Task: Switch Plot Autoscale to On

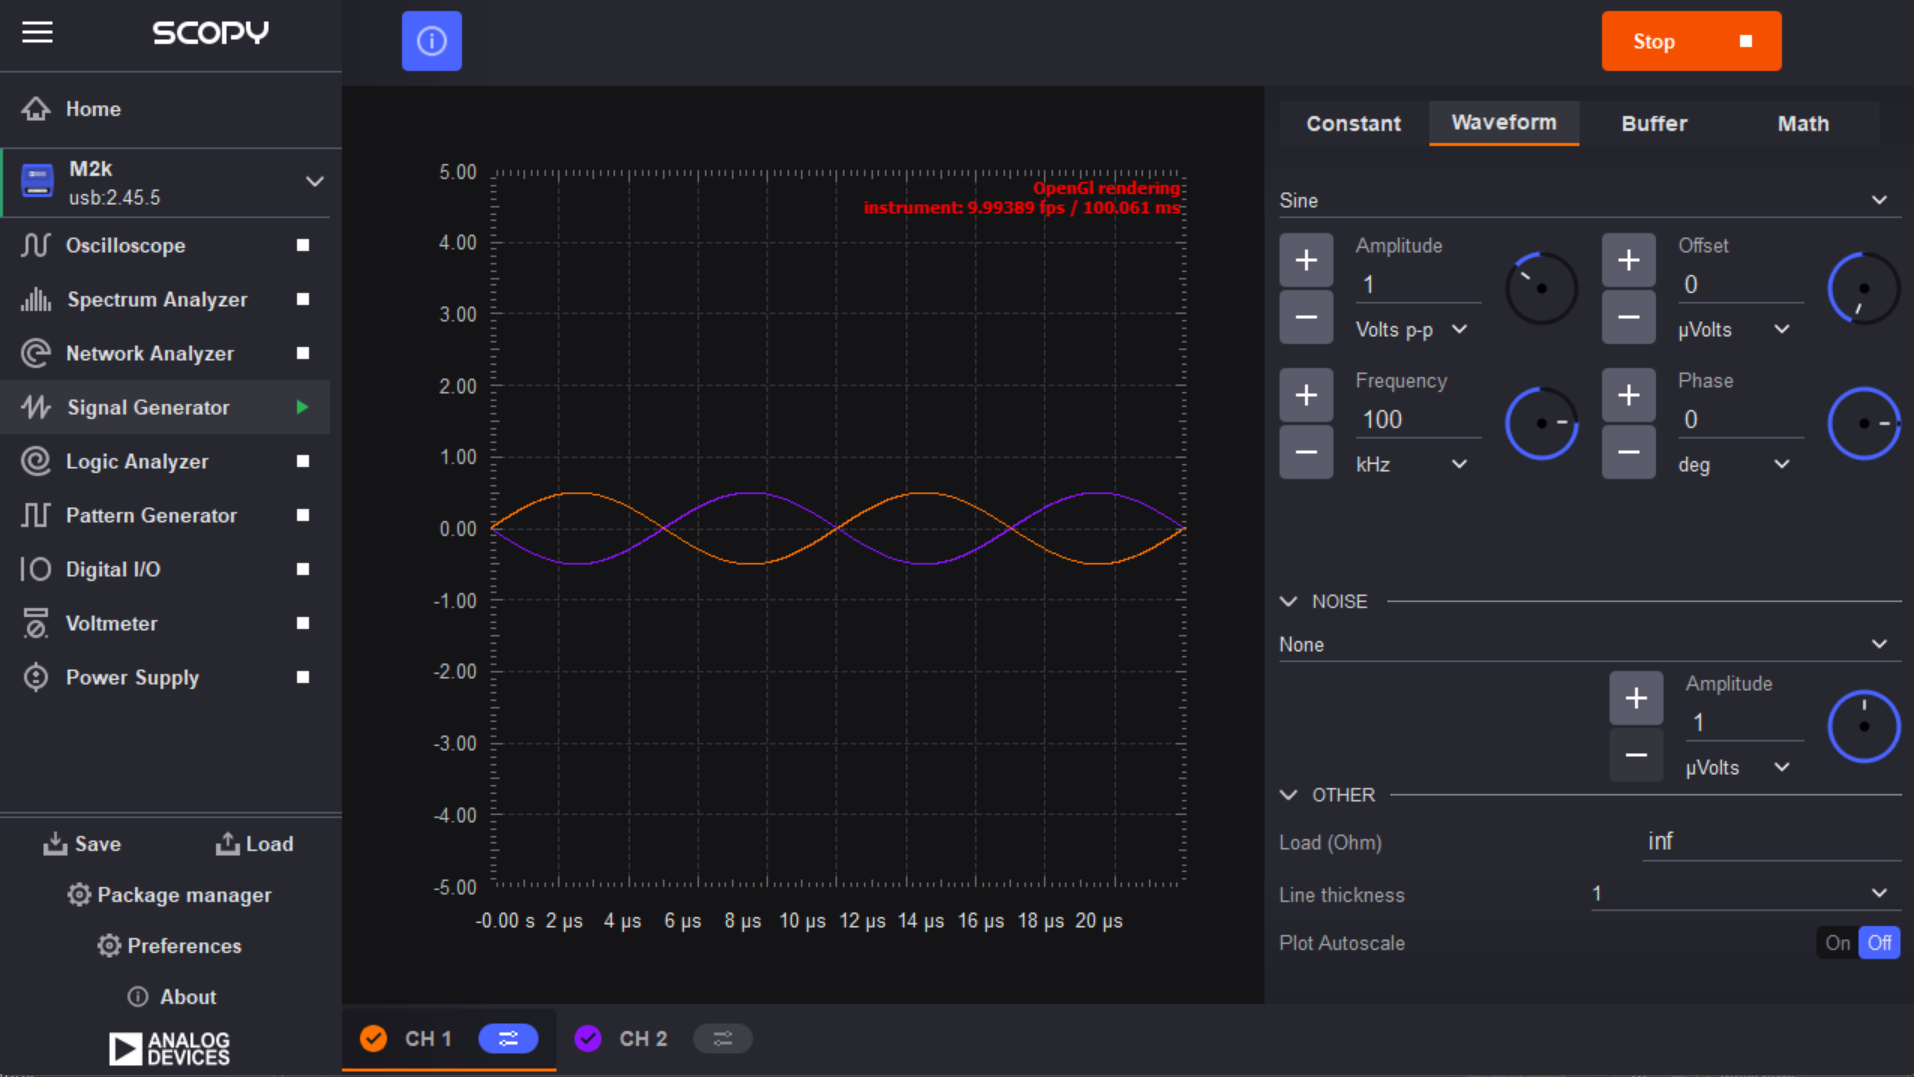Action: click(1837, 943)
